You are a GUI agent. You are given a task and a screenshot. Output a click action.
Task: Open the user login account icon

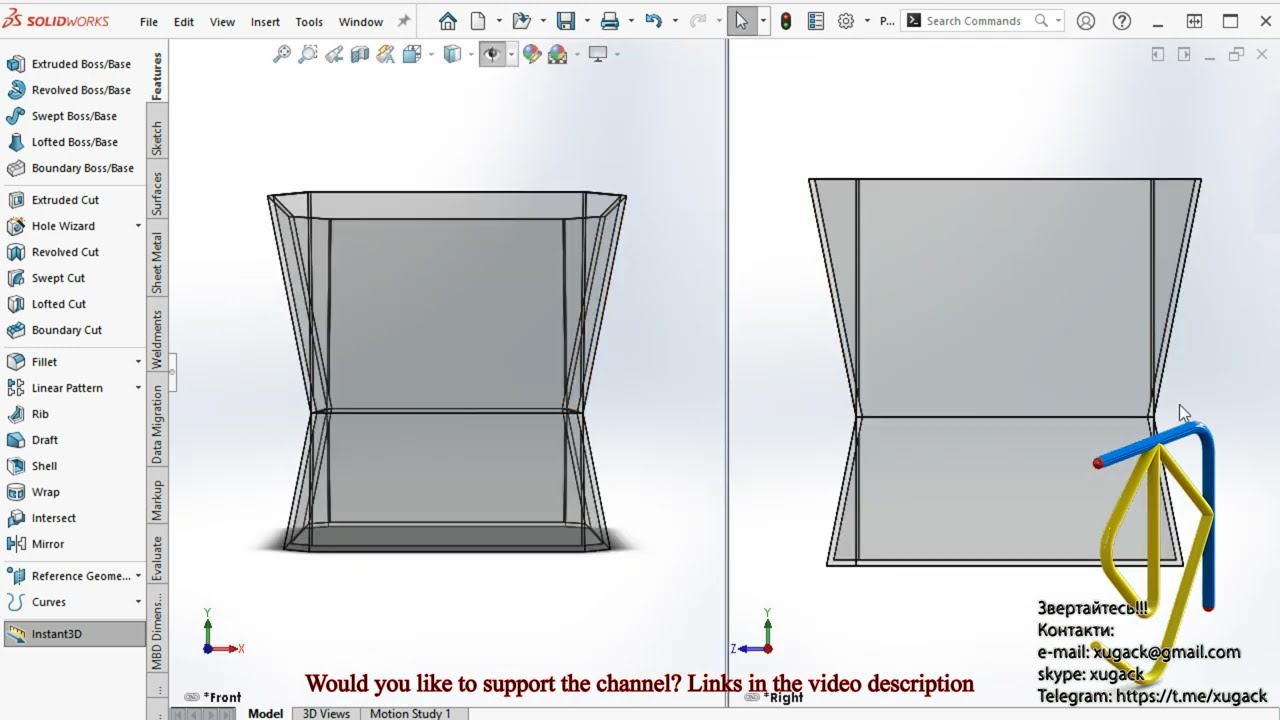point(1086,21)
